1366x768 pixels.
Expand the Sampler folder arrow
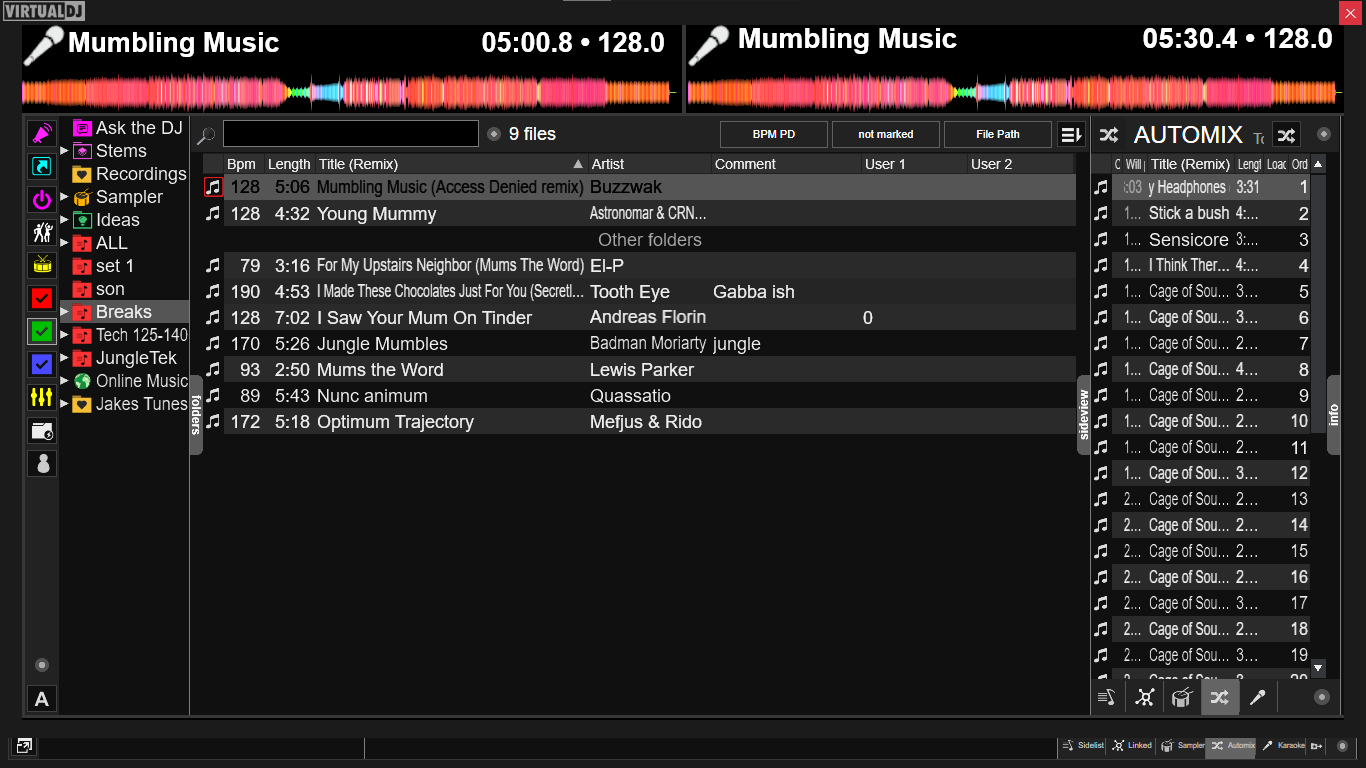[x=65, y=197]
